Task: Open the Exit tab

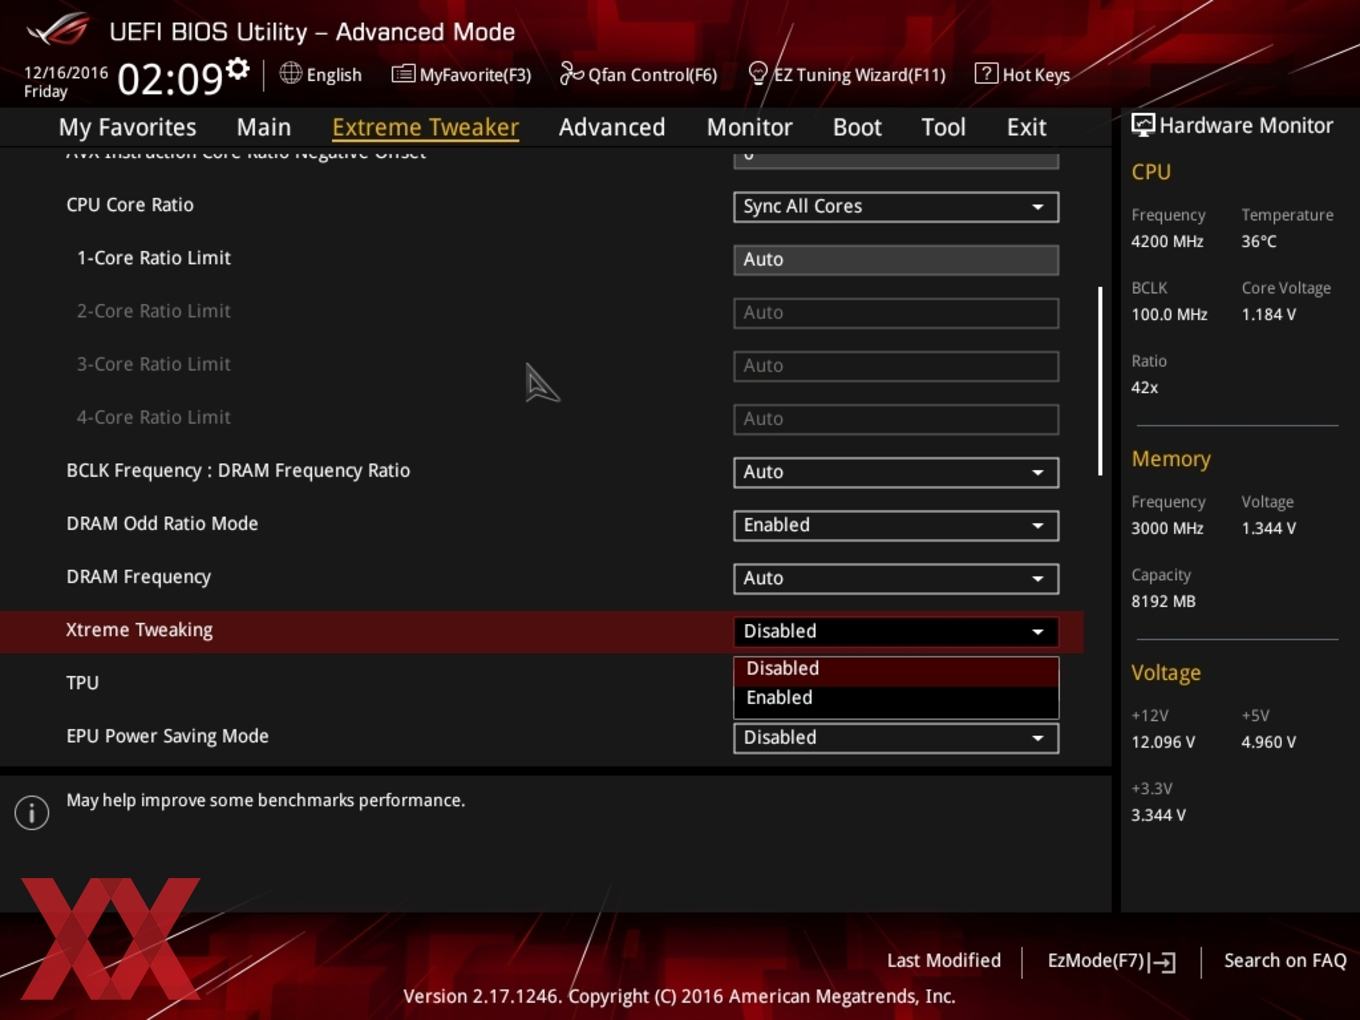Action: coord(1026,127)
